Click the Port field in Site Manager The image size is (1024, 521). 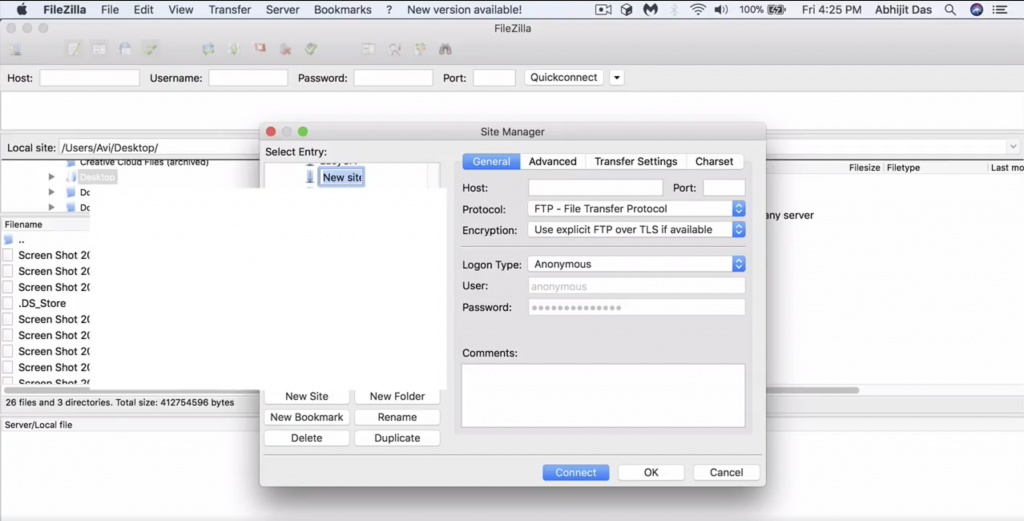[x=724, y=188]
